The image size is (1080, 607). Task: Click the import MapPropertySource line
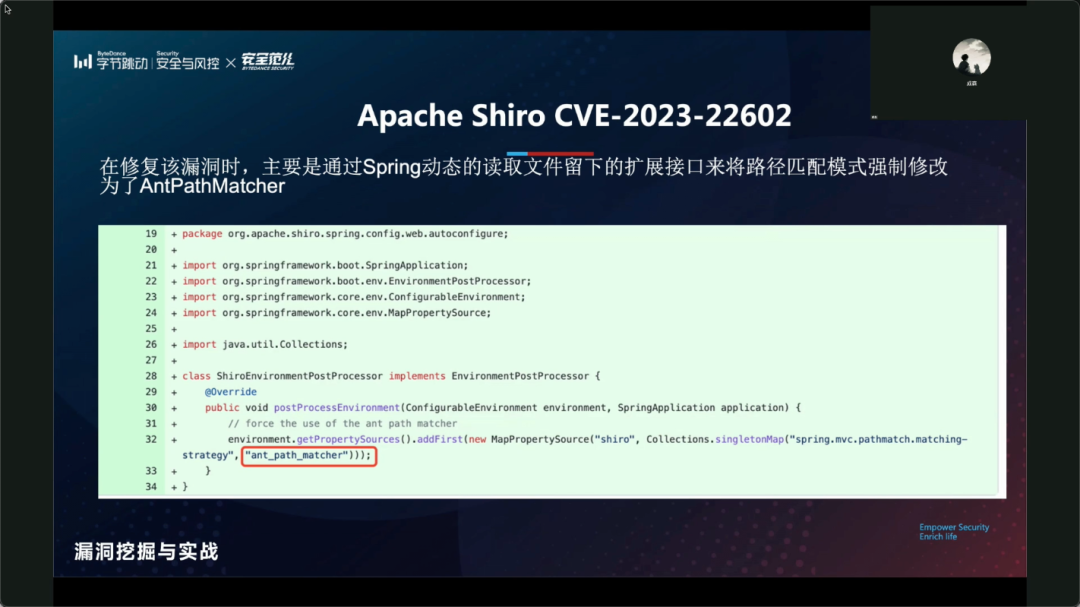click(337, 313)
